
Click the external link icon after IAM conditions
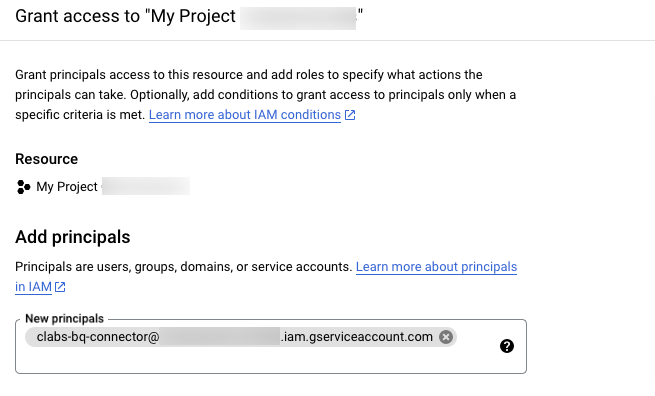[x=350, y=115]
